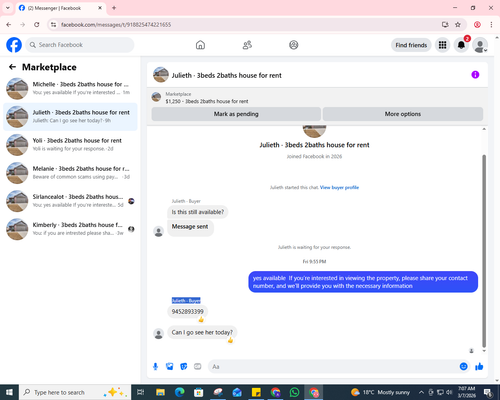The image size is (500, 400).
Task: Show hidden system tray icons
Action: 421,392
